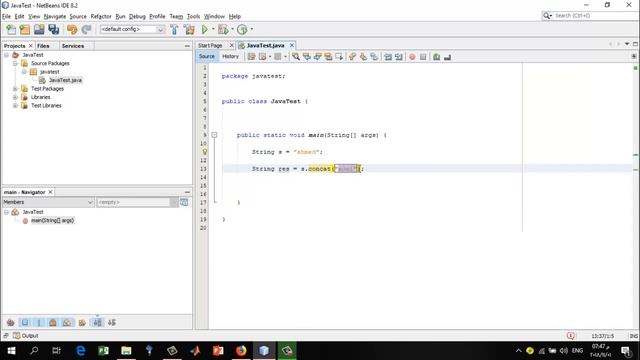Click the Undo arrow icon

[x=72, y=29]
